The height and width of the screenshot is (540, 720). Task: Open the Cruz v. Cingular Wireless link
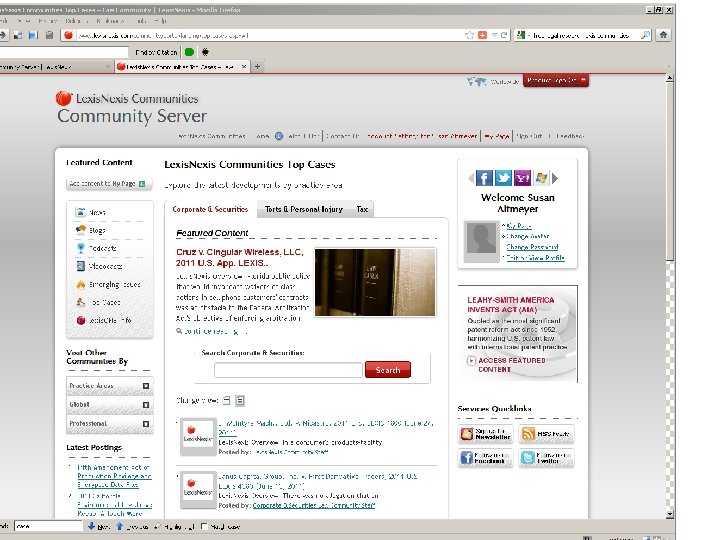[x=240, y=258]
